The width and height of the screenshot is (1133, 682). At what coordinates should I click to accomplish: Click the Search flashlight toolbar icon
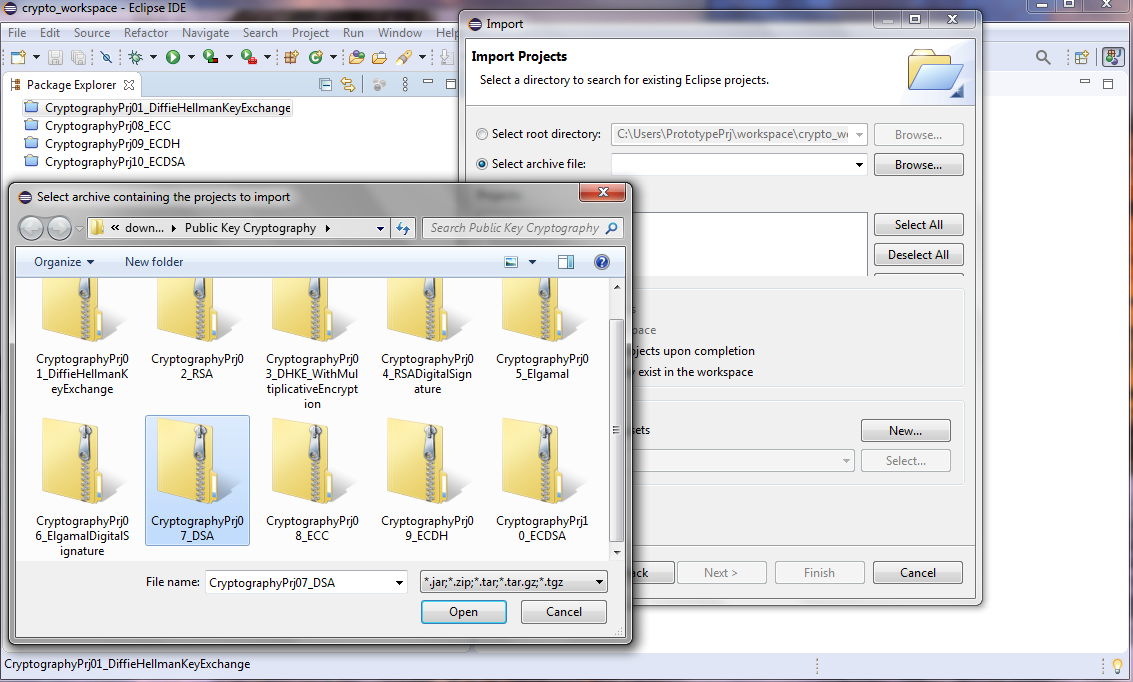pos(404,57)
